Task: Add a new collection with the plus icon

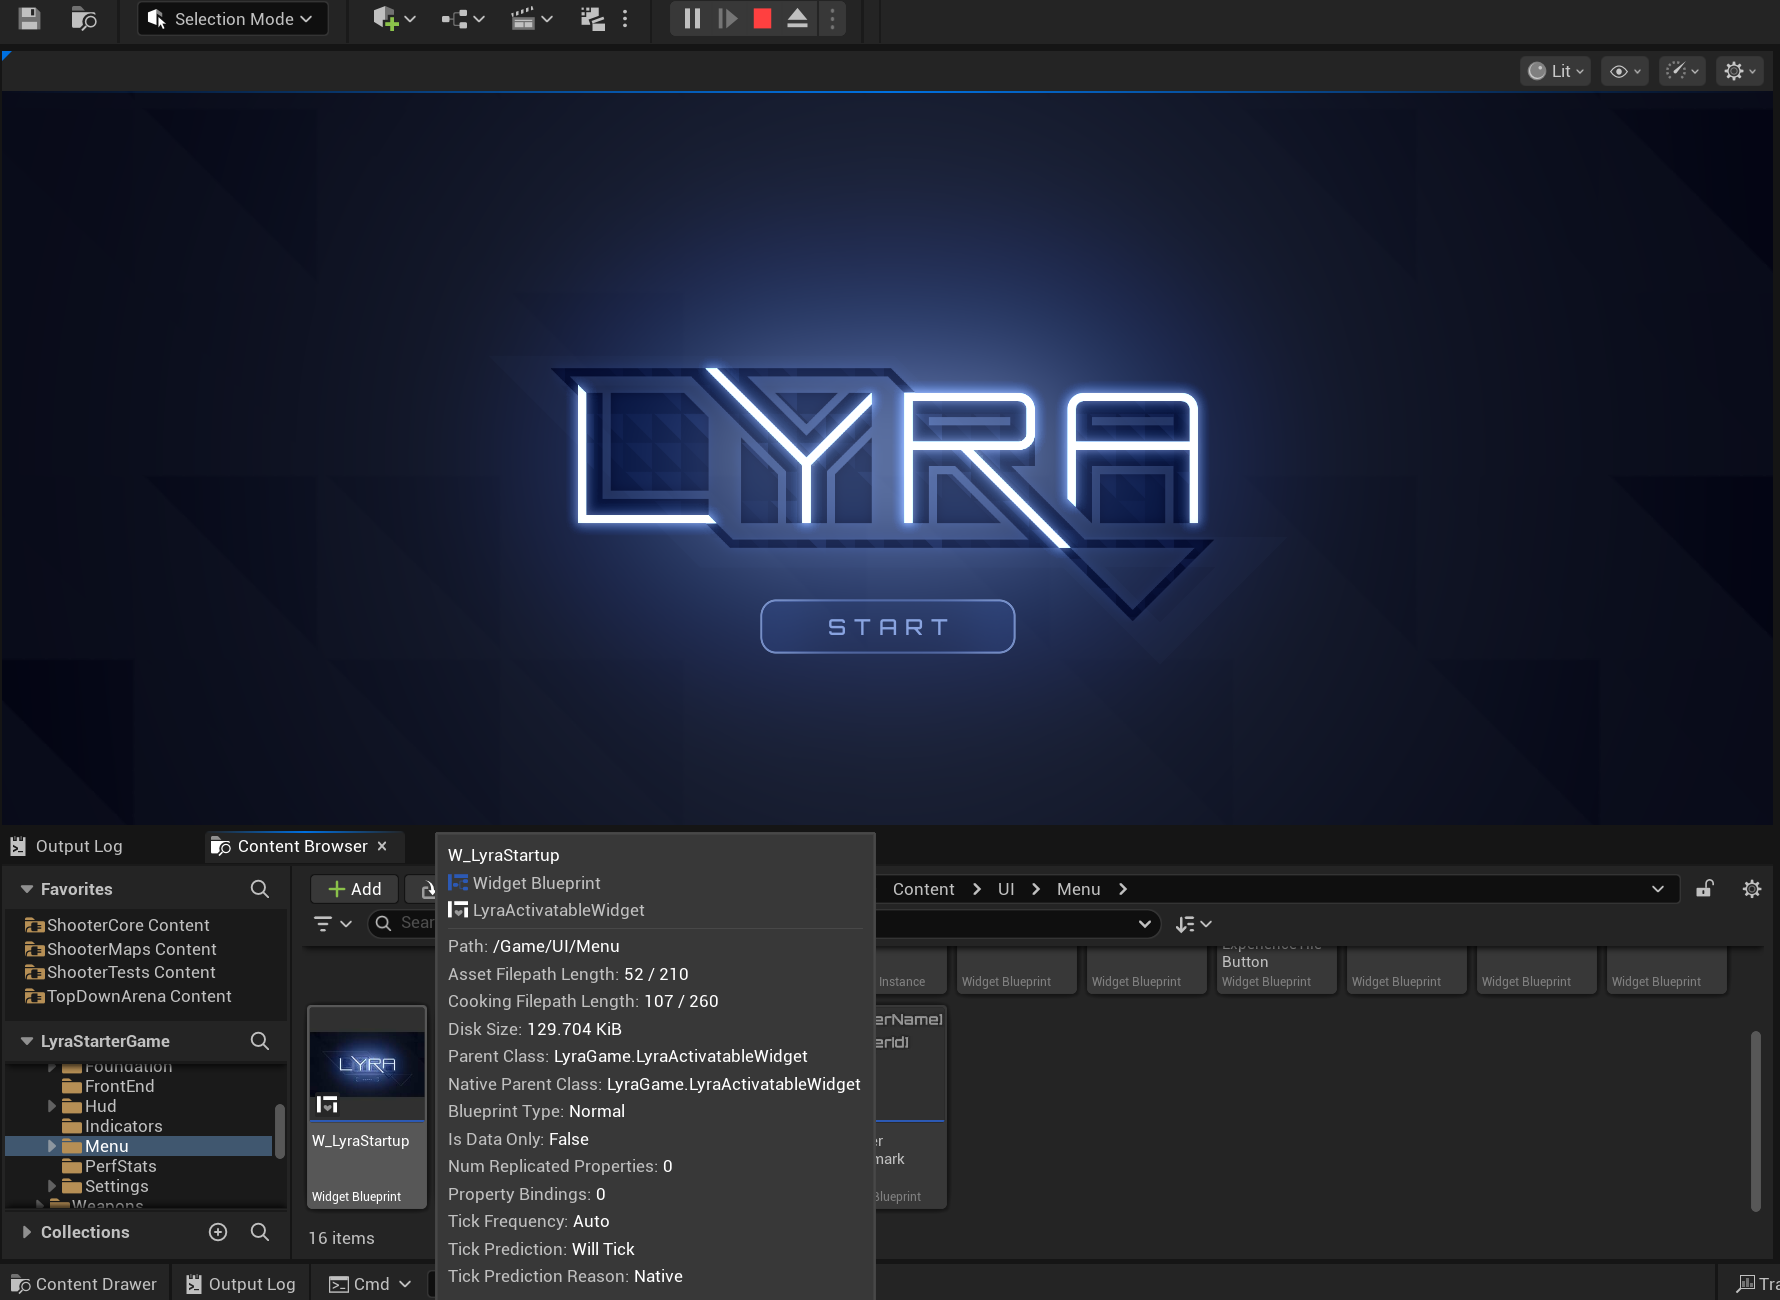Action: click(218, 1232)
